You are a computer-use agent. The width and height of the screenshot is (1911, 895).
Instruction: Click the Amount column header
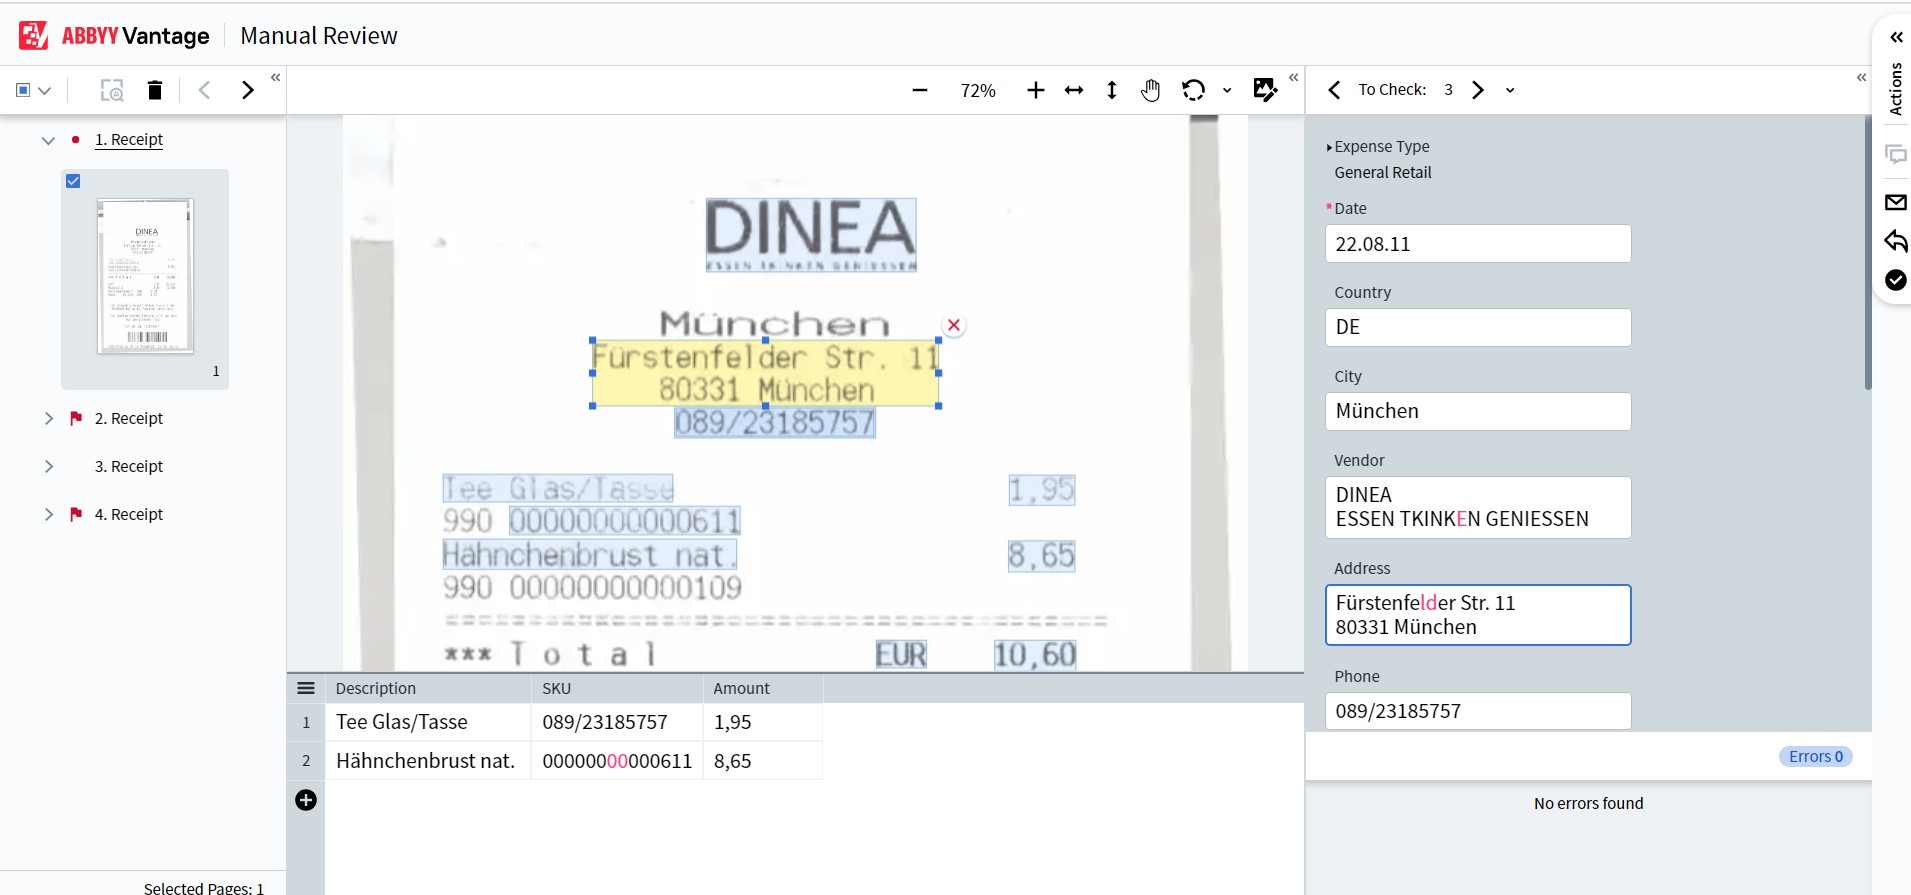coord(763,688)
